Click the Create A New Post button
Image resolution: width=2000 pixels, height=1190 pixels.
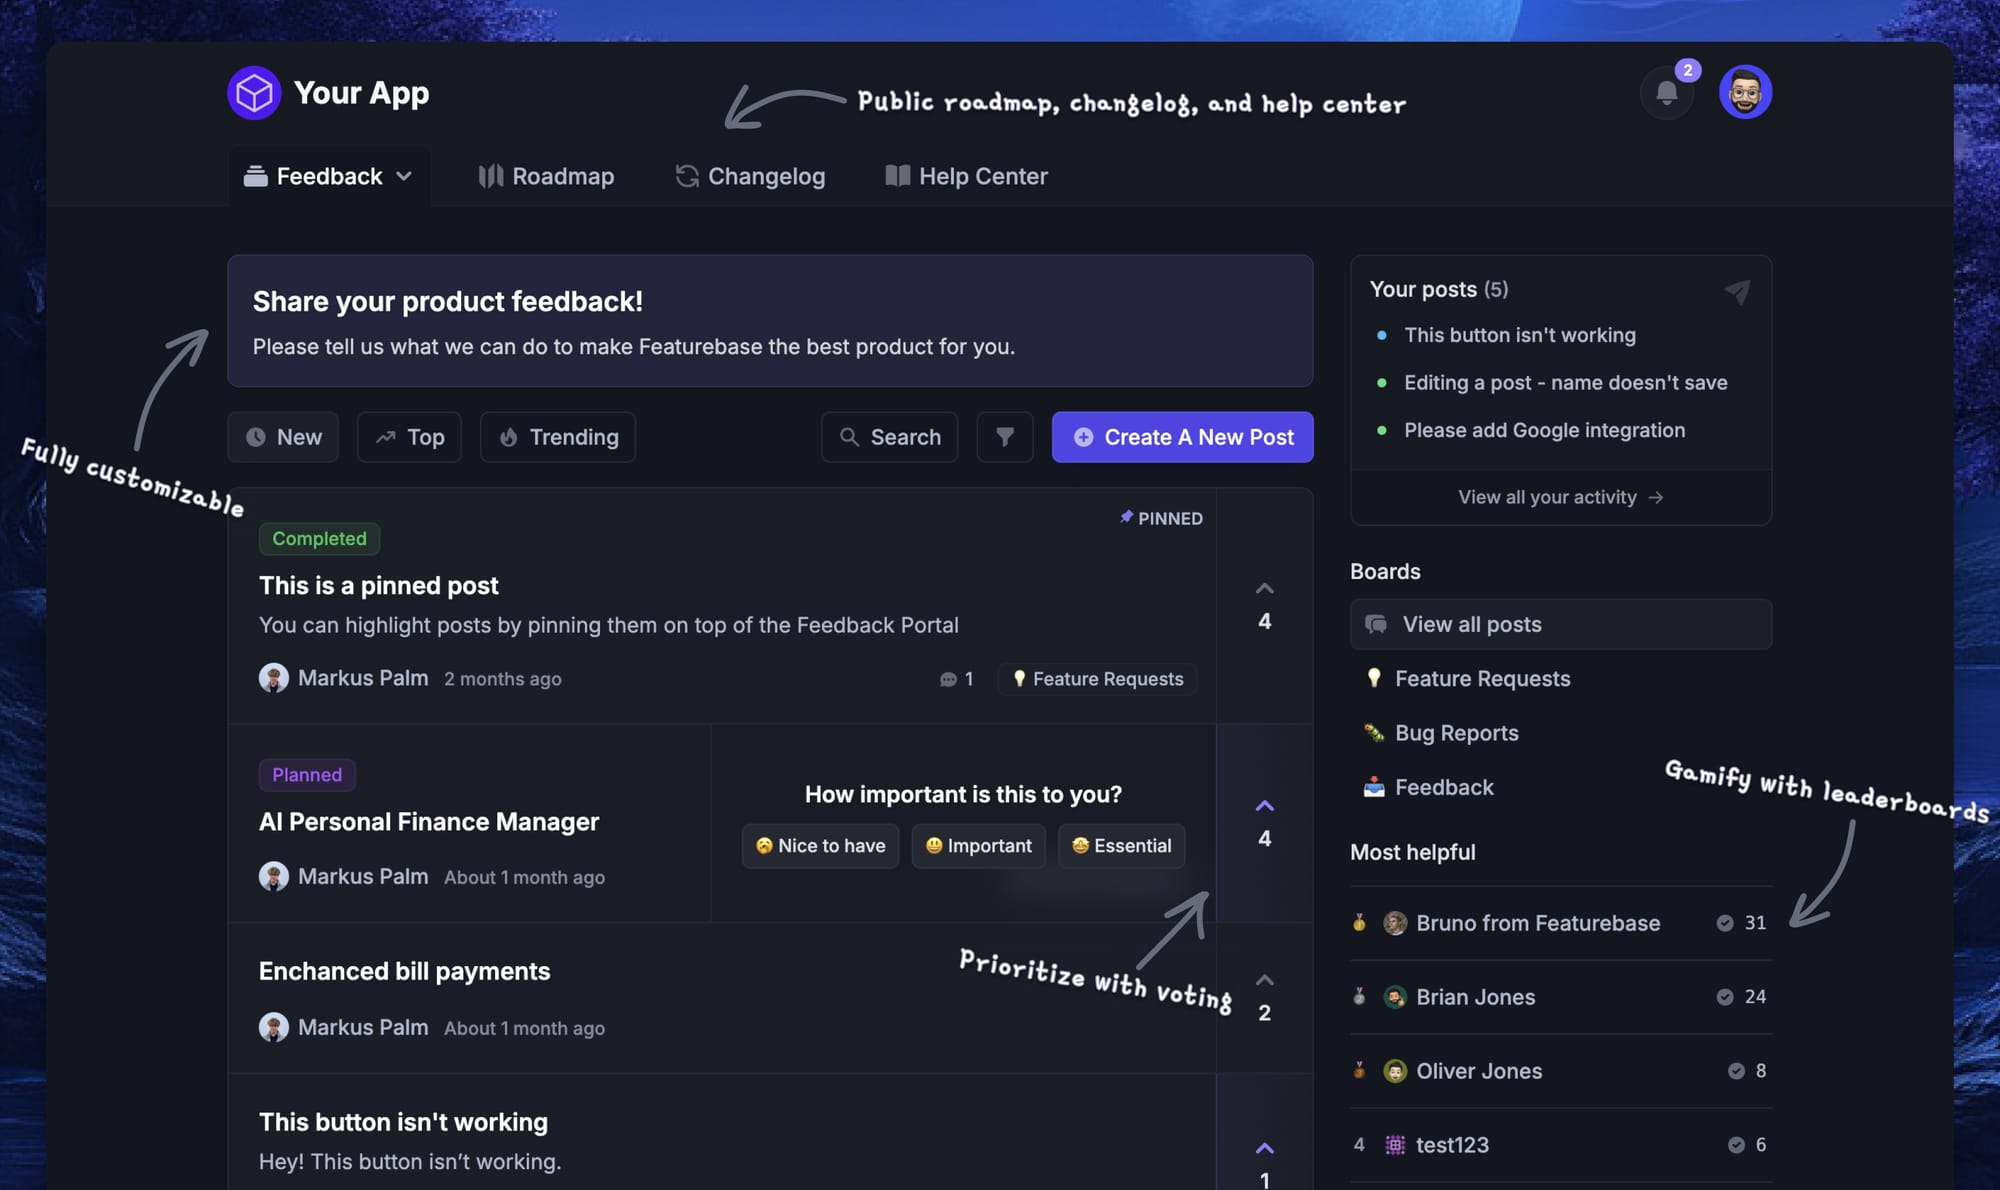[x=1181, y=437]
